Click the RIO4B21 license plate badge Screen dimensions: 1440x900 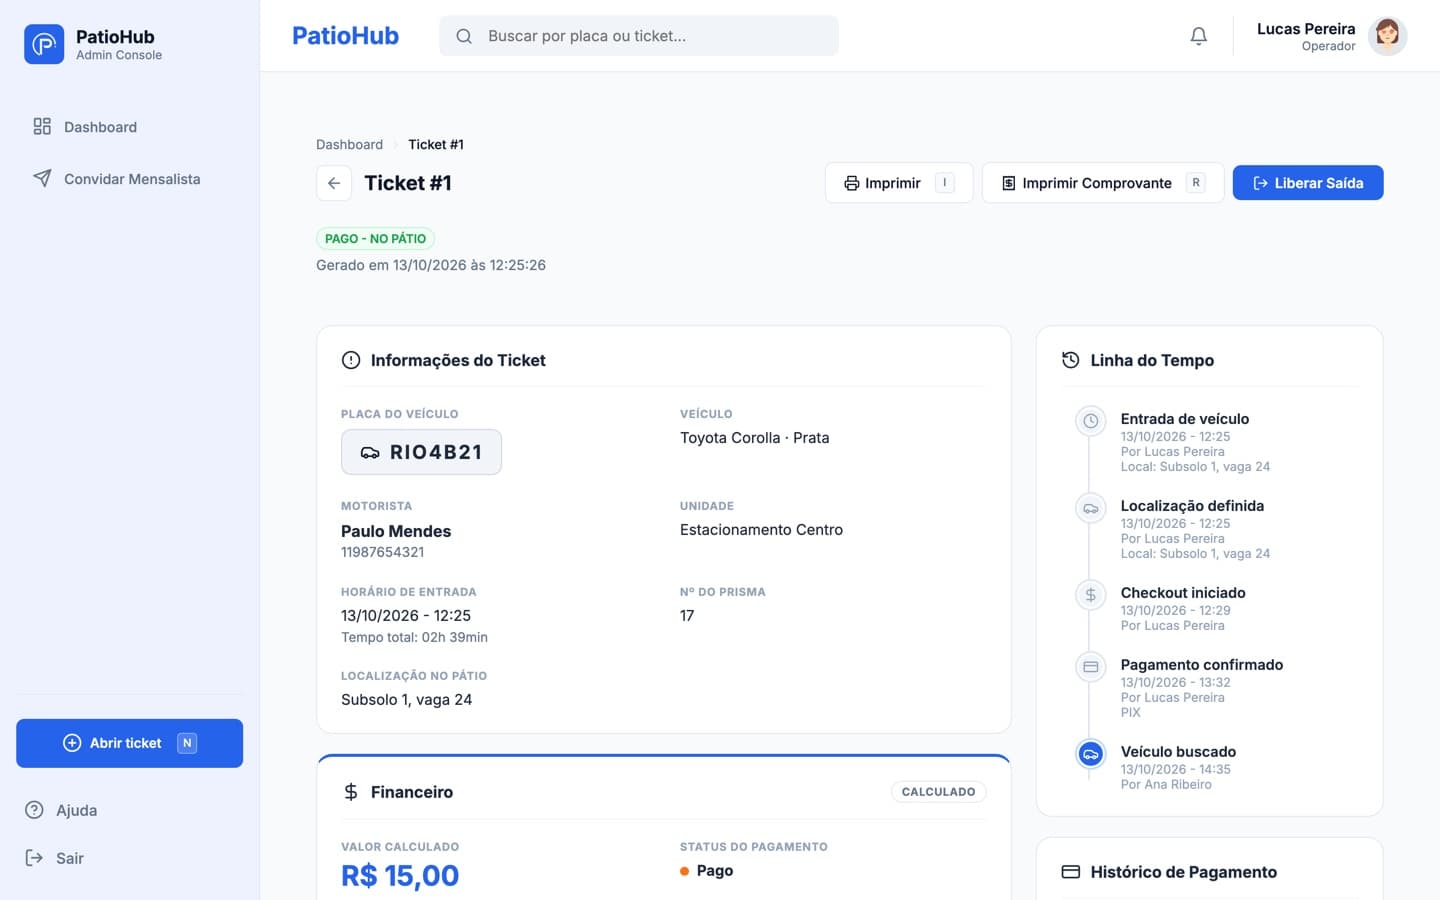coord(421,452)
